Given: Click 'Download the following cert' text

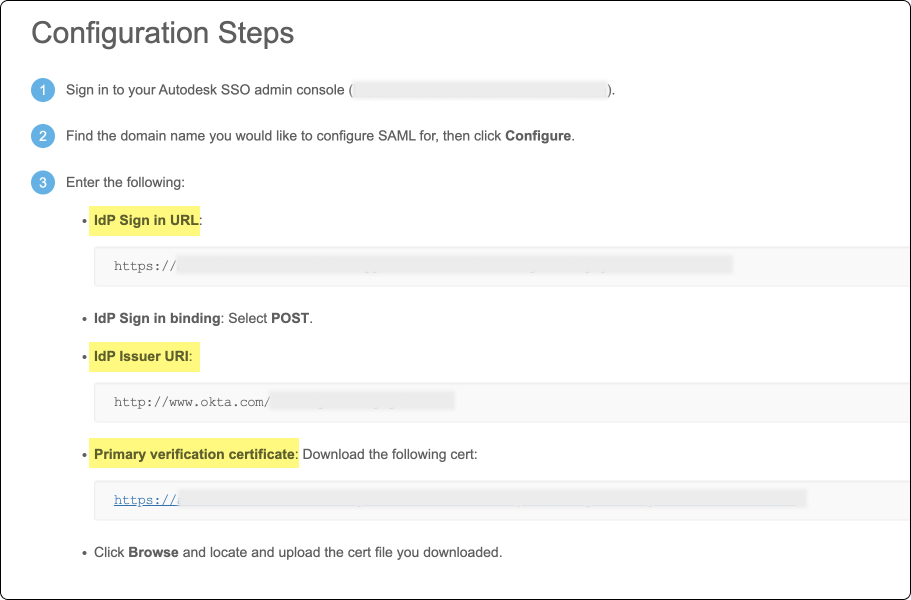Looking at the screenshot, I should [x=390, y=454].
